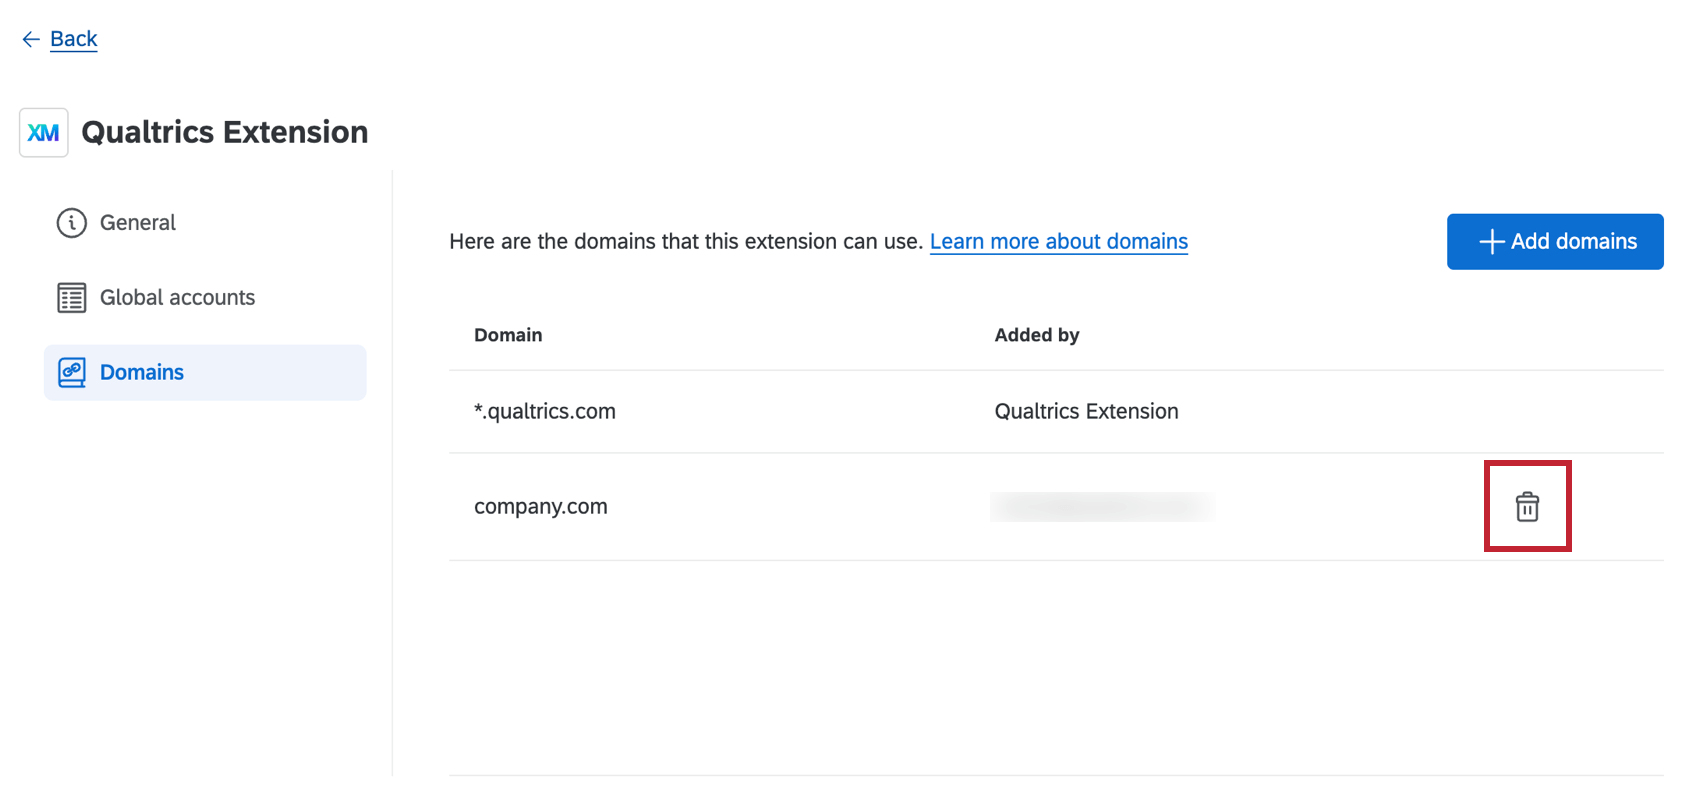Click the plus icon inside Add domains button
The width and height of the screenshot is (1700, 806).
1490,241
